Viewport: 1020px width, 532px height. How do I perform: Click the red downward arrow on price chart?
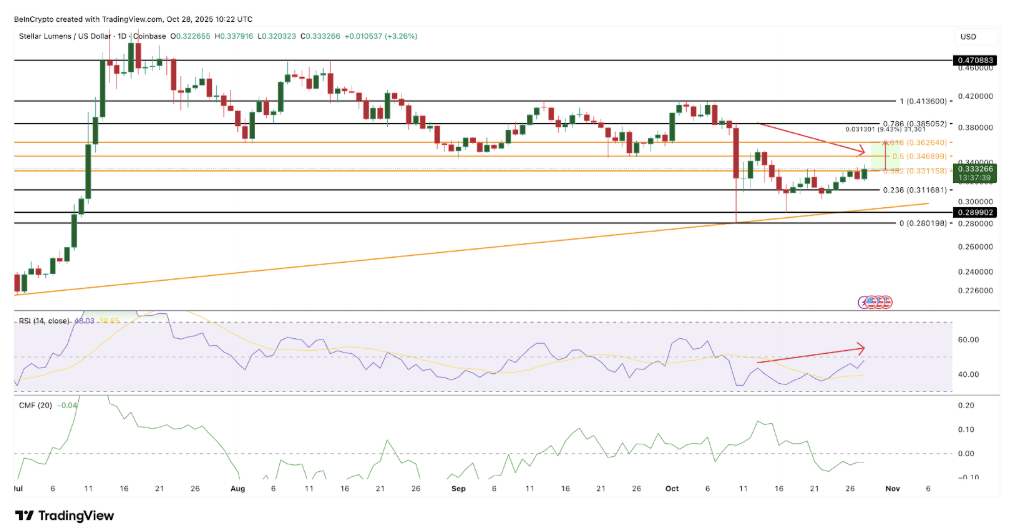pyautogui.click(x=810, y=138)
